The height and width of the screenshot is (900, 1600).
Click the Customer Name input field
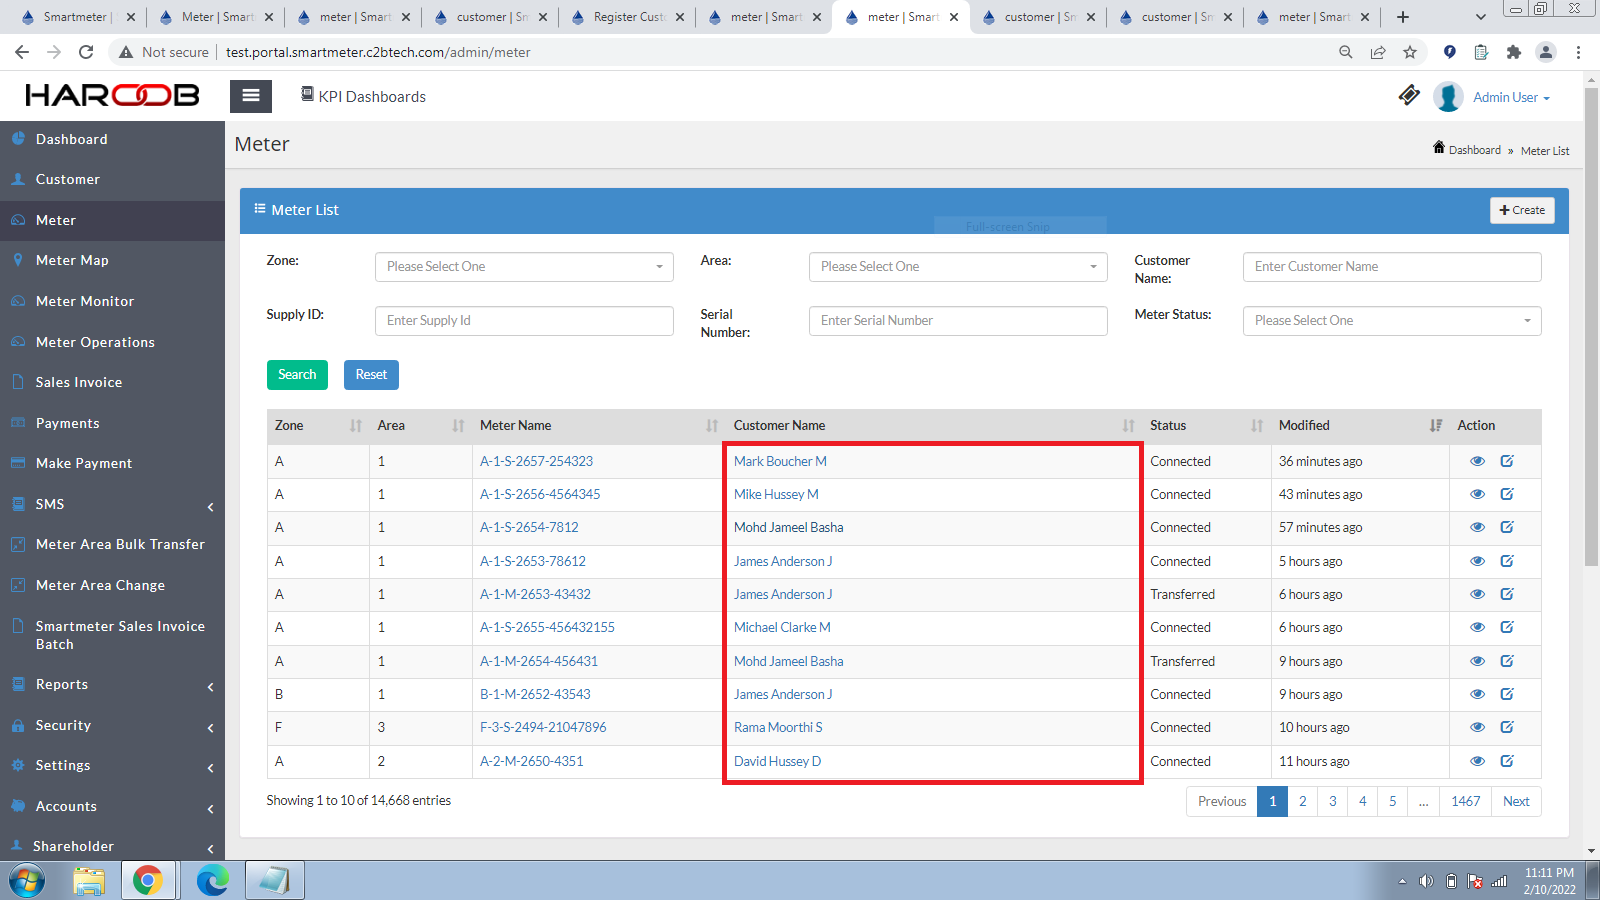[x=1392, y=267]
